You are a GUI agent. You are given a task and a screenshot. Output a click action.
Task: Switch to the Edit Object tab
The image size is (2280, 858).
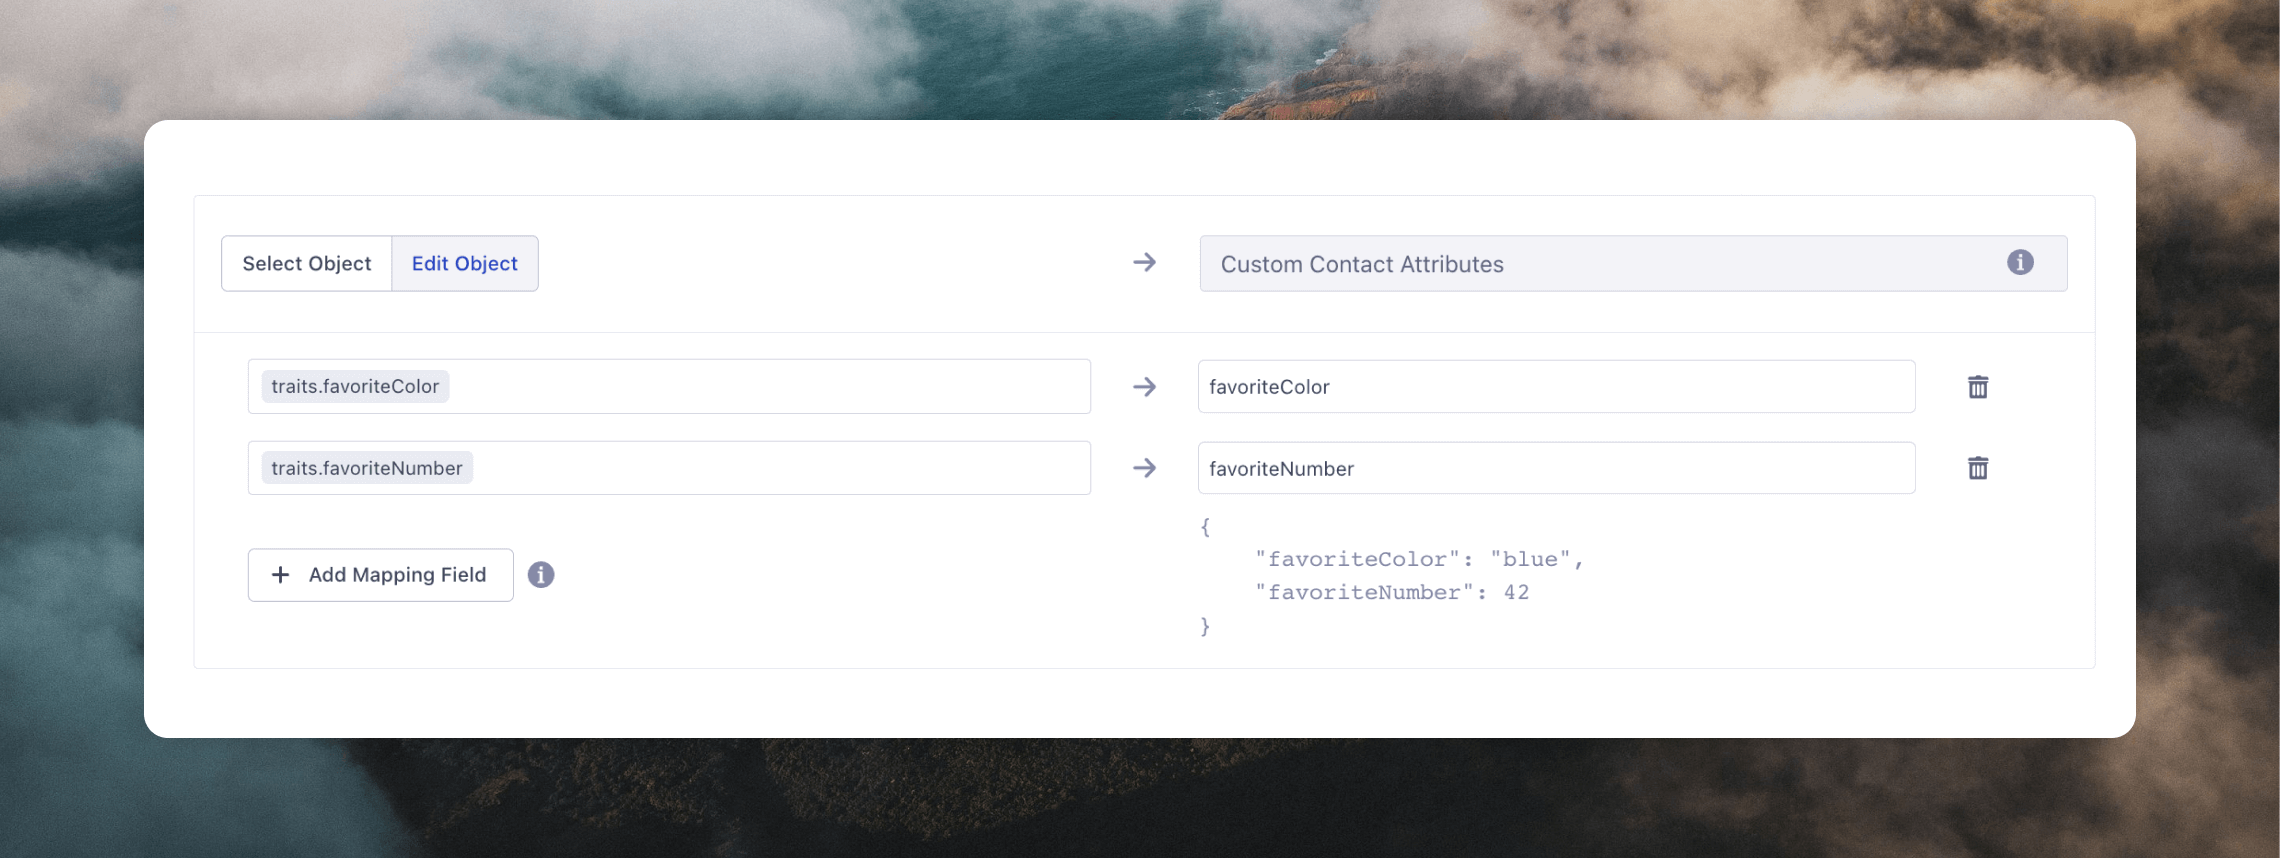464,264
